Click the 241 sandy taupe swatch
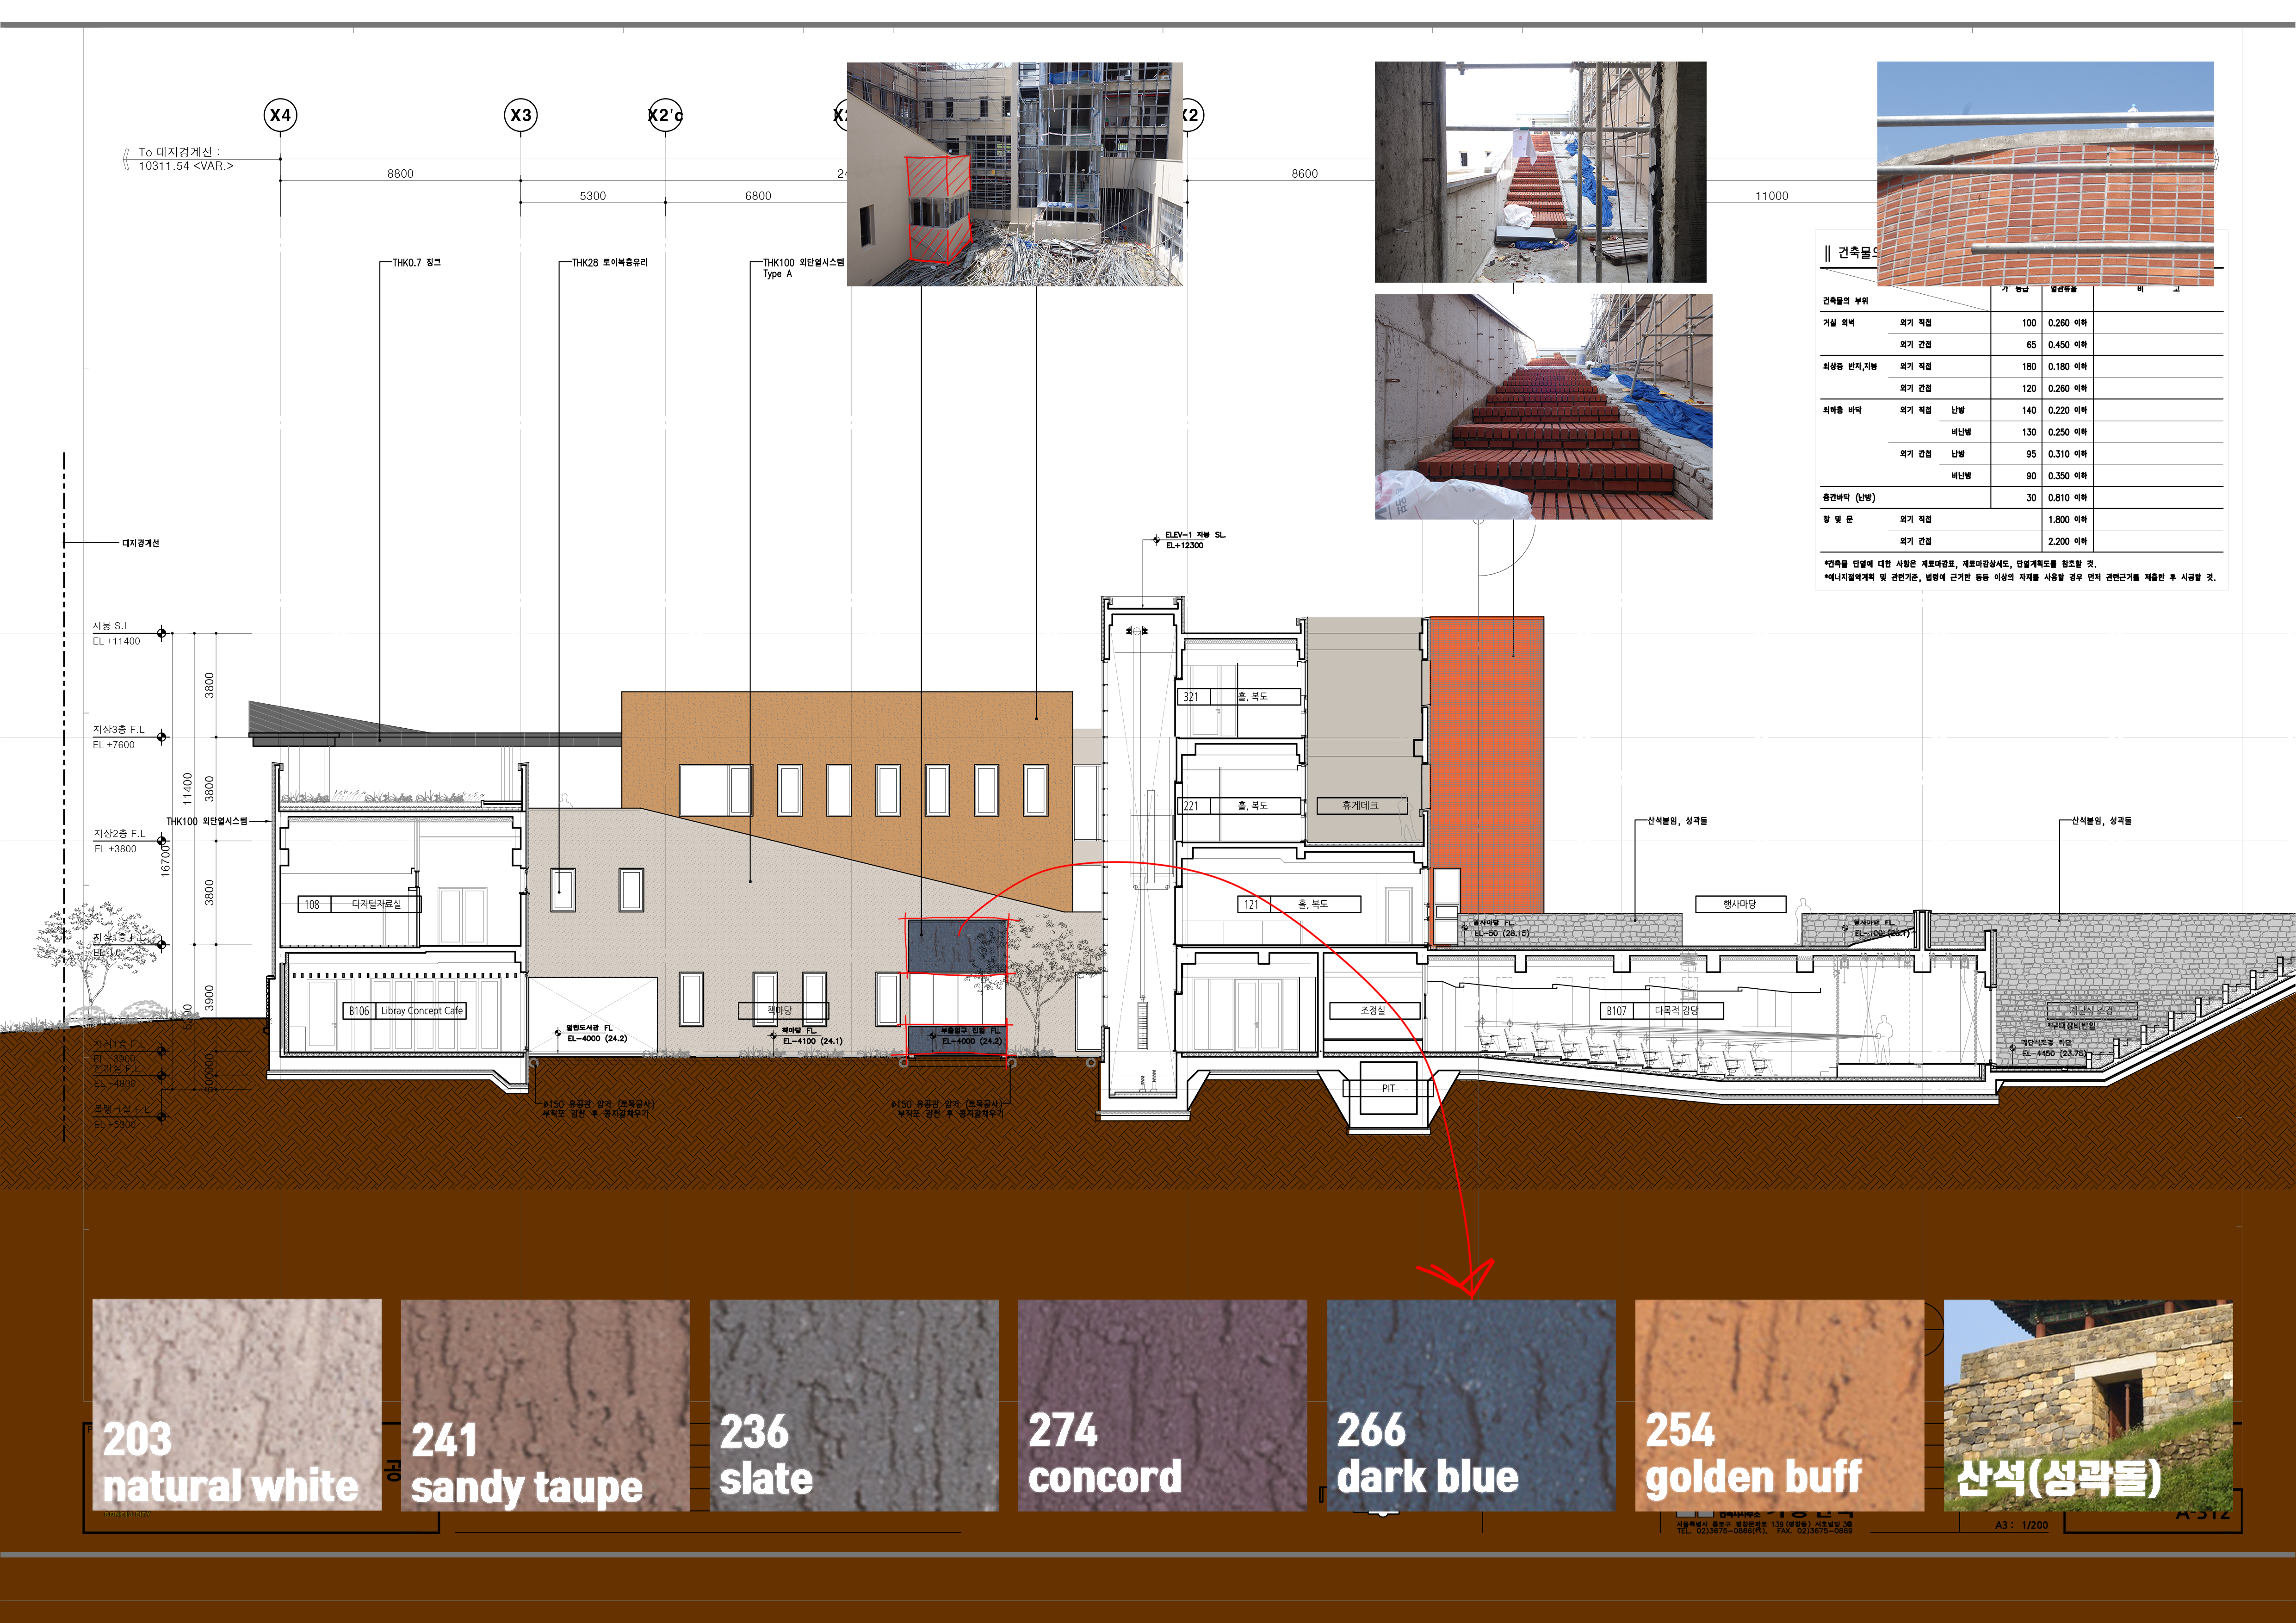This screenshot has width=2296, height=1623. point(545,1404)
